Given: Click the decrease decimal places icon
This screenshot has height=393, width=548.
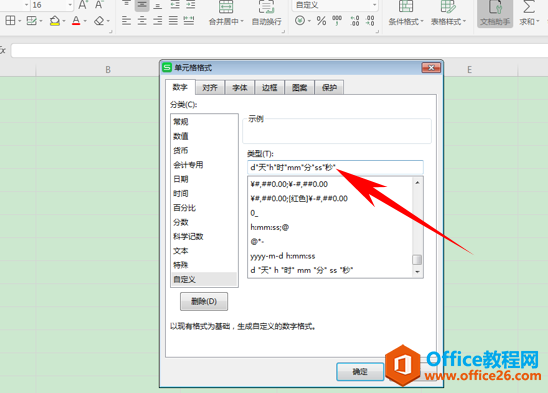Looking at the screenshot, I should click(370, 21).
